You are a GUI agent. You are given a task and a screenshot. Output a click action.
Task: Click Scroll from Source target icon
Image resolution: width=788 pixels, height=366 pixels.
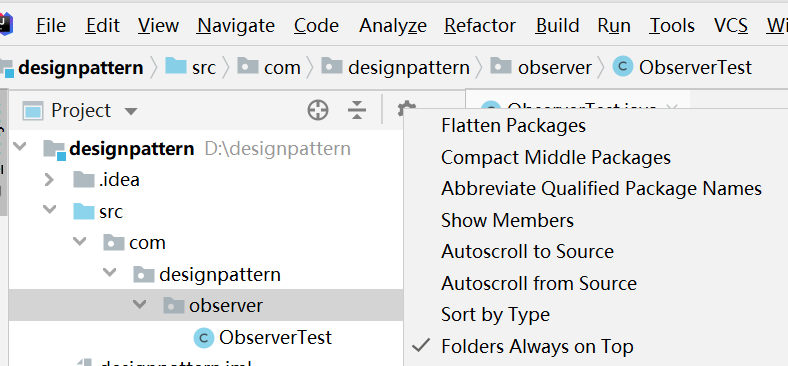(x=318, y=110)
